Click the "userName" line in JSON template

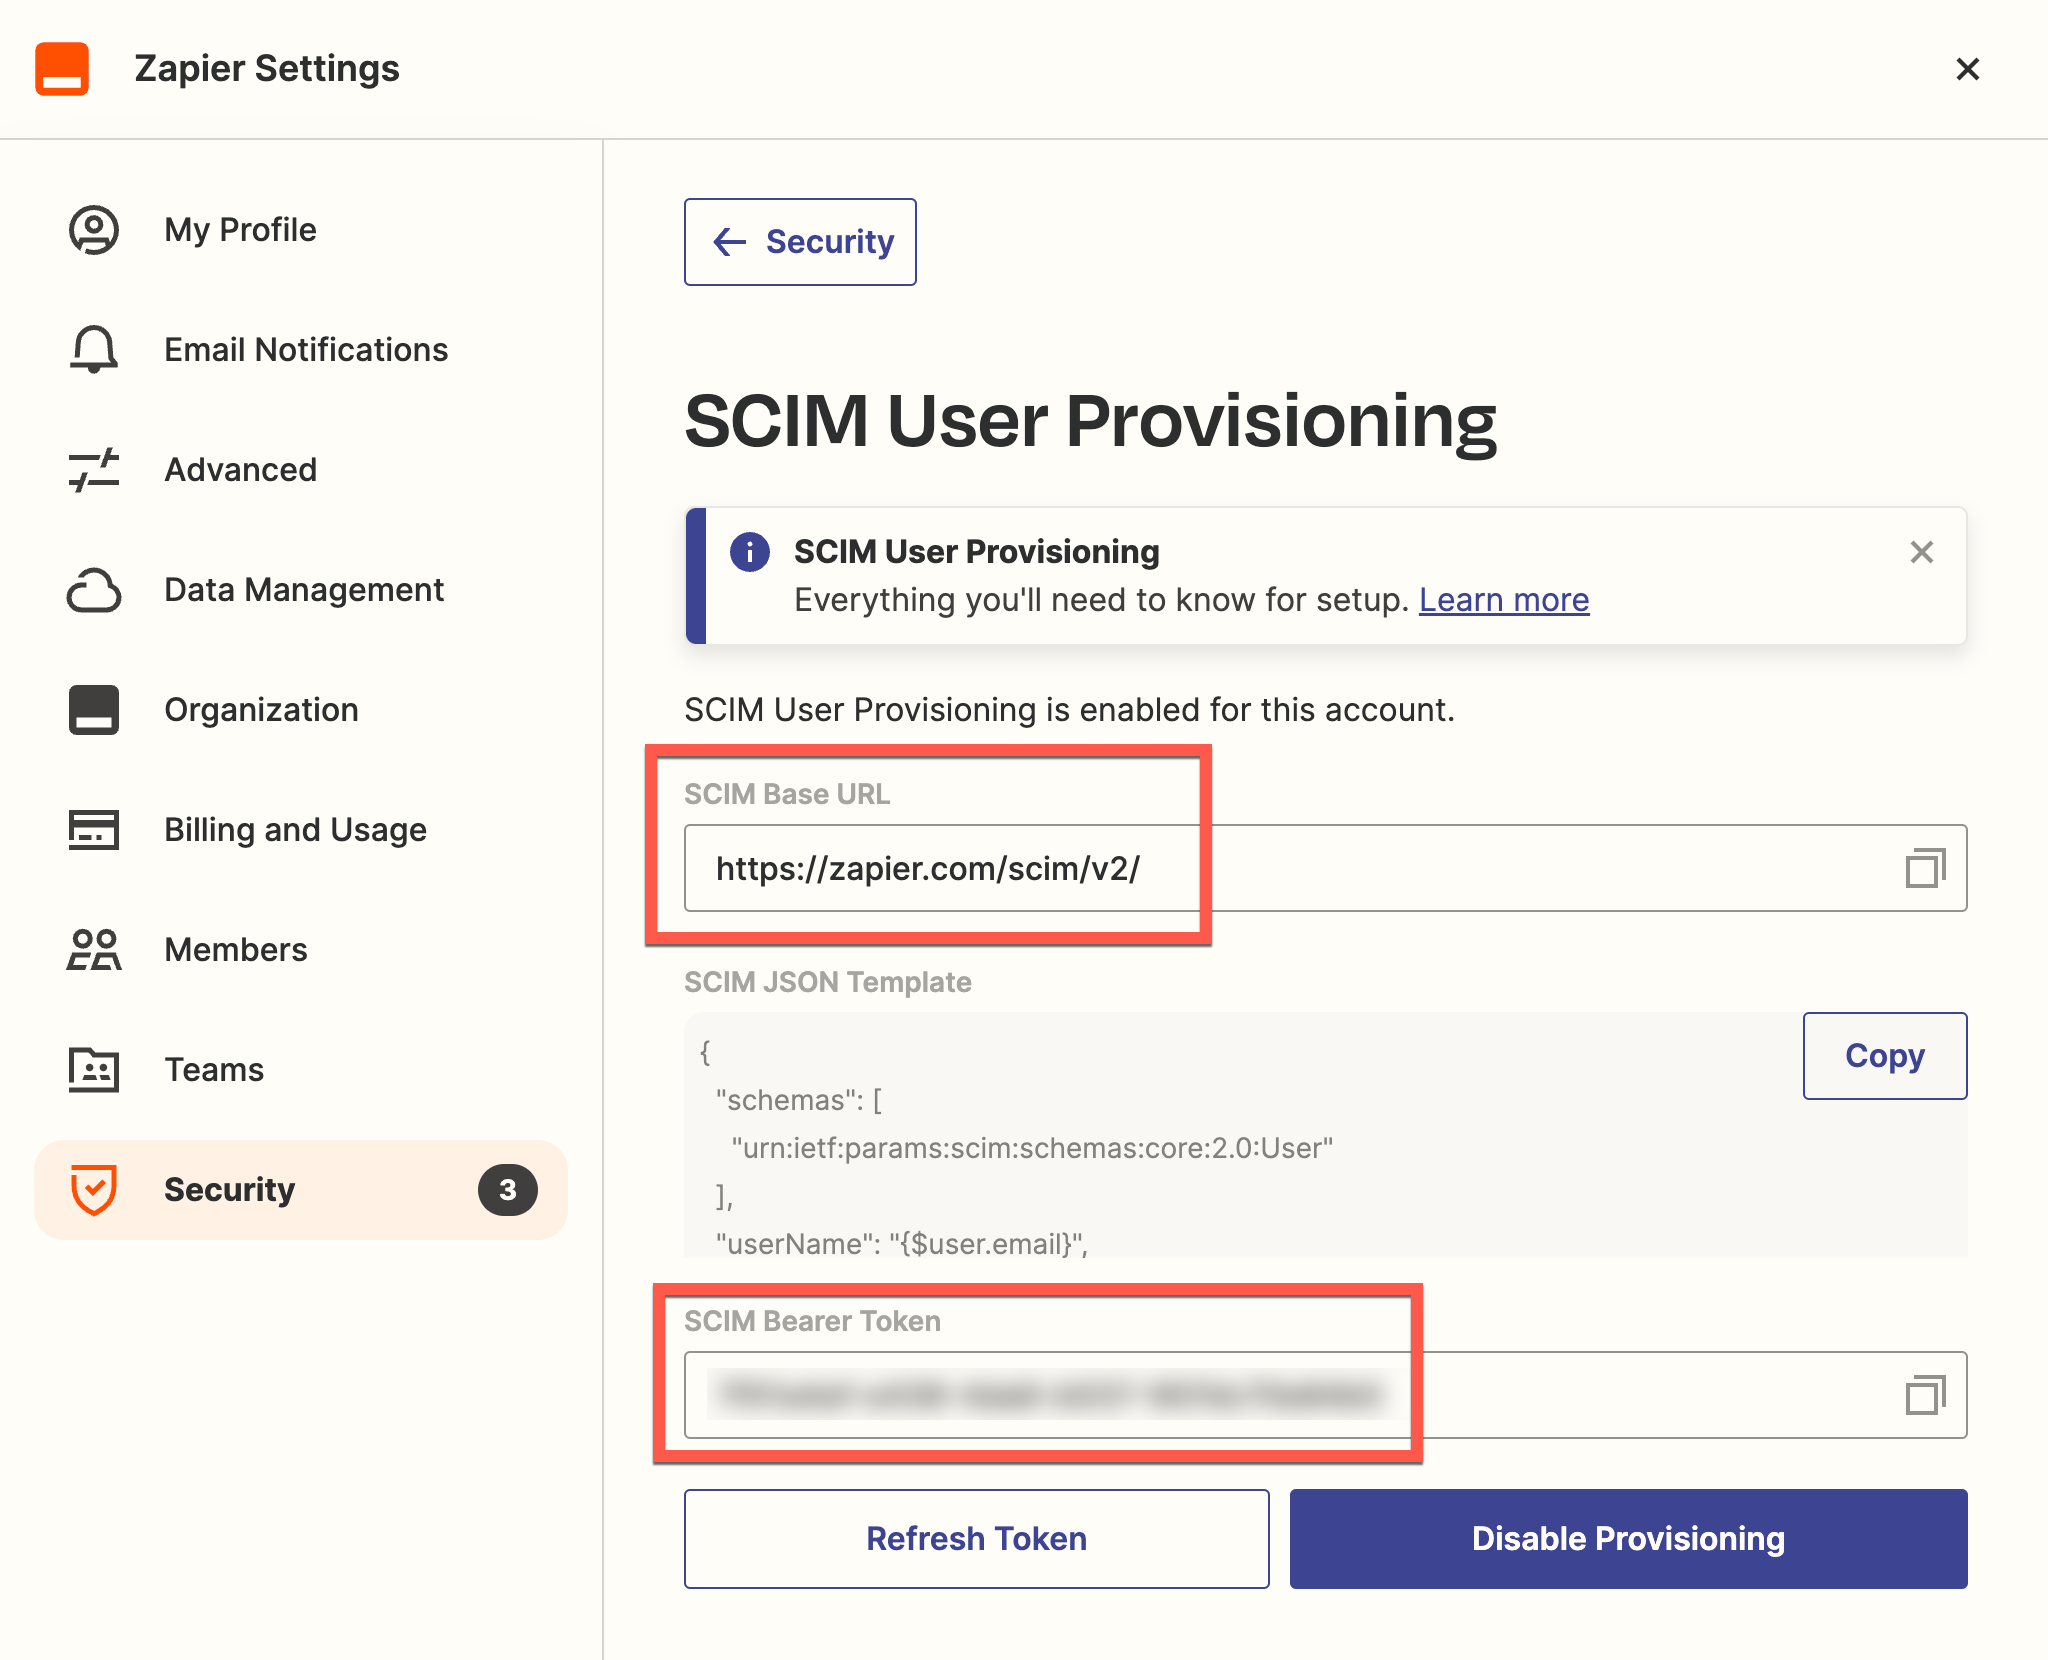902,1243
